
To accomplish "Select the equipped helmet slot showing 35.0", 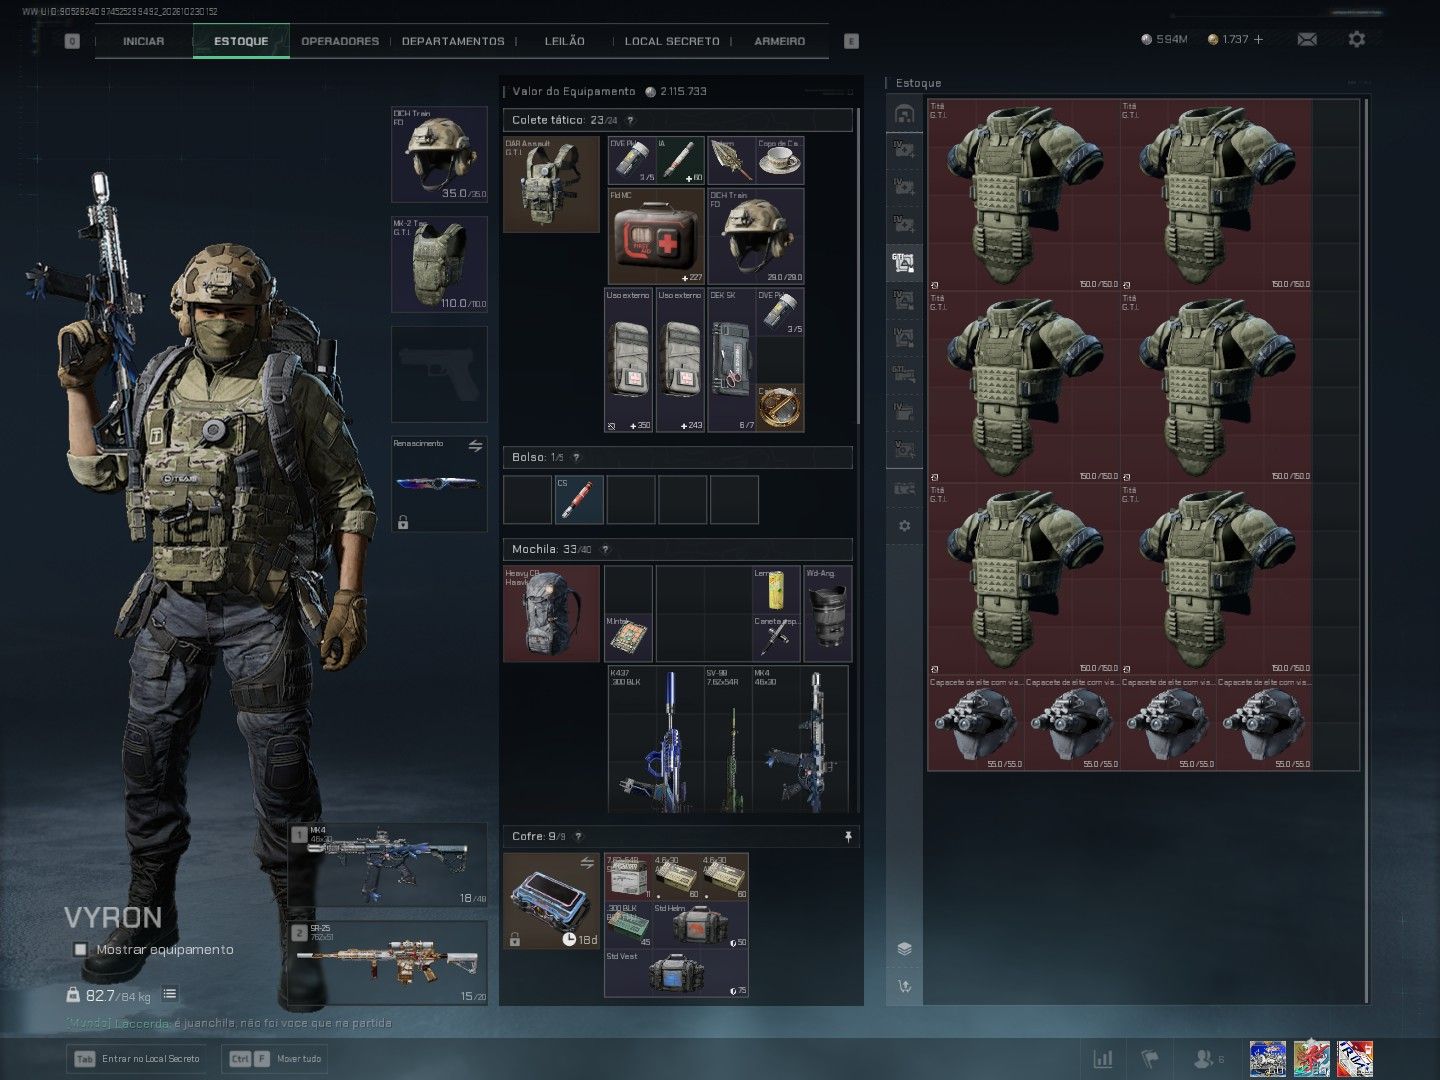I will coord(439,155).
